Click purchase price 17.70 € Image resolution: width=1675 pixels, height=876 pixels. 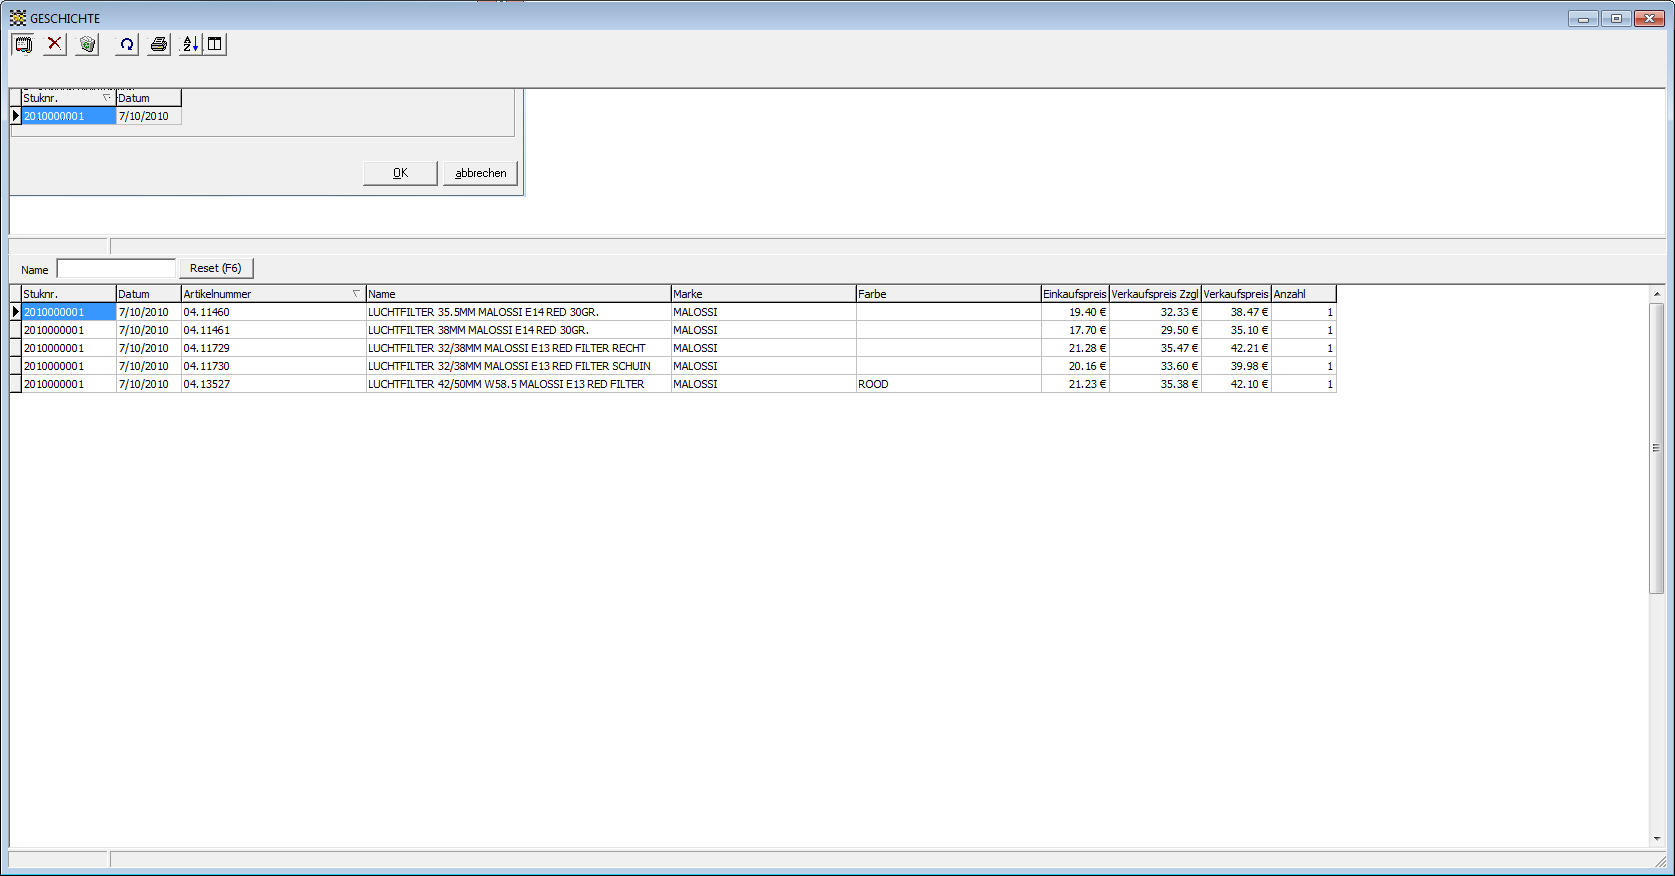coord(1075,330)
